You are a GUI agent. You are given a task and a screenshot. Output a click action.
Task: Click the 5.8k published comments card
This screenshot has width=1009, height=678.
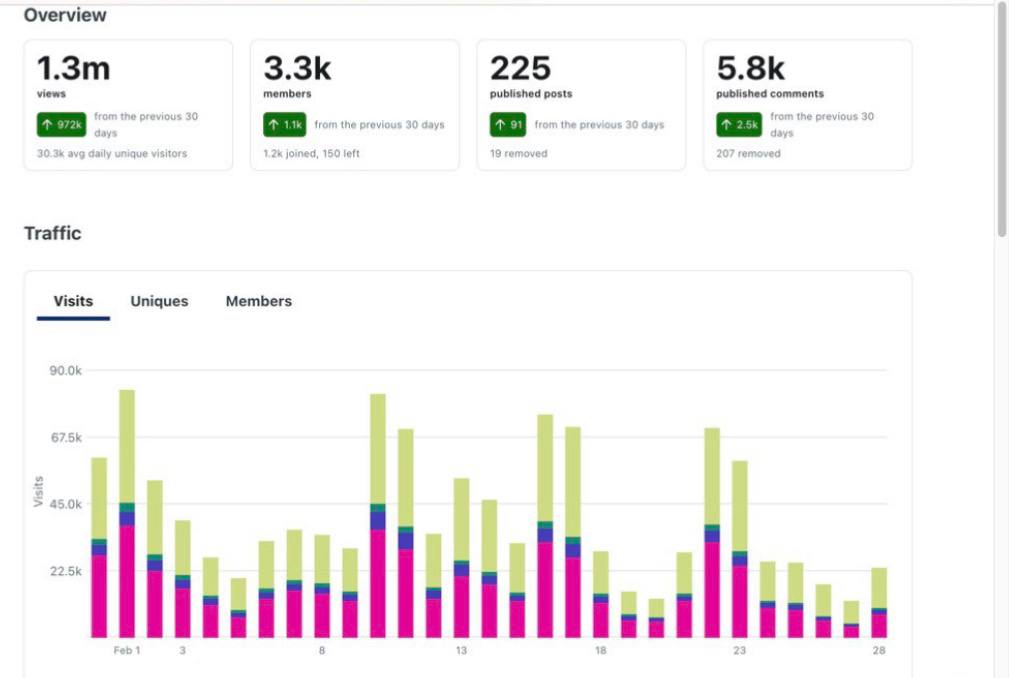click(x=807, y=104)
